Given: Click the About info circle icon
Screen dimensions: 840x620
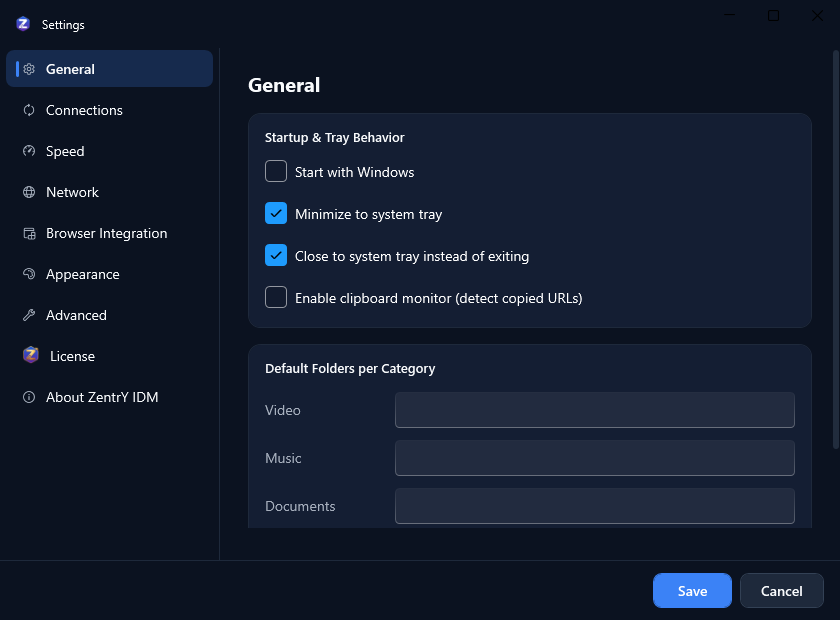Looking at the screenshot, I should point(29,397).
